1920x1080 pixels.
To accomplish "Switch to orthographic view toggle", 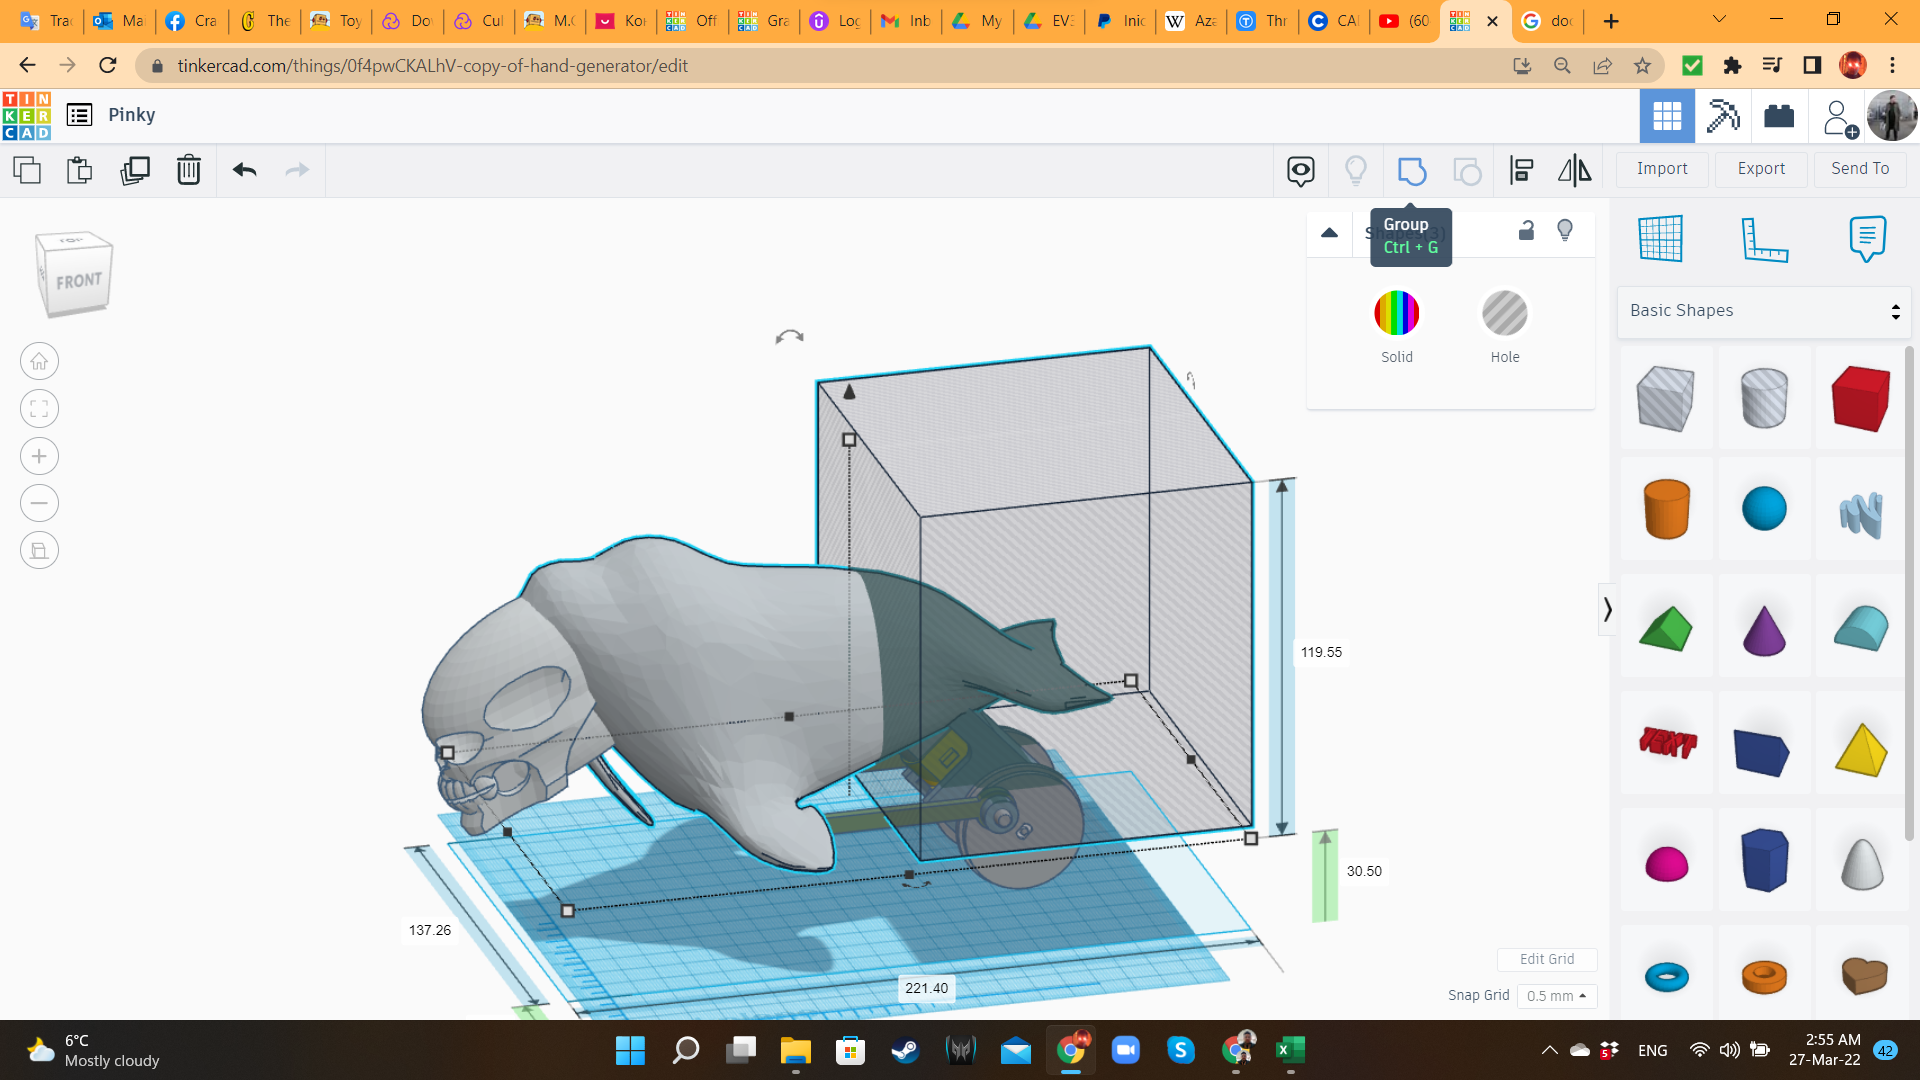I will [39, 551].
